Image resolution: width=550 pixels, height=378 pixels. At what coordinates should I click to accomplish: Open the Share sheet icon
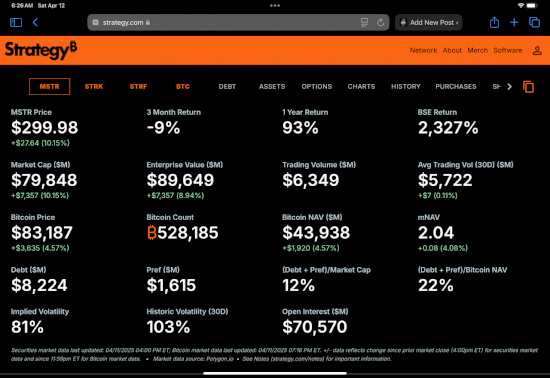494,22
